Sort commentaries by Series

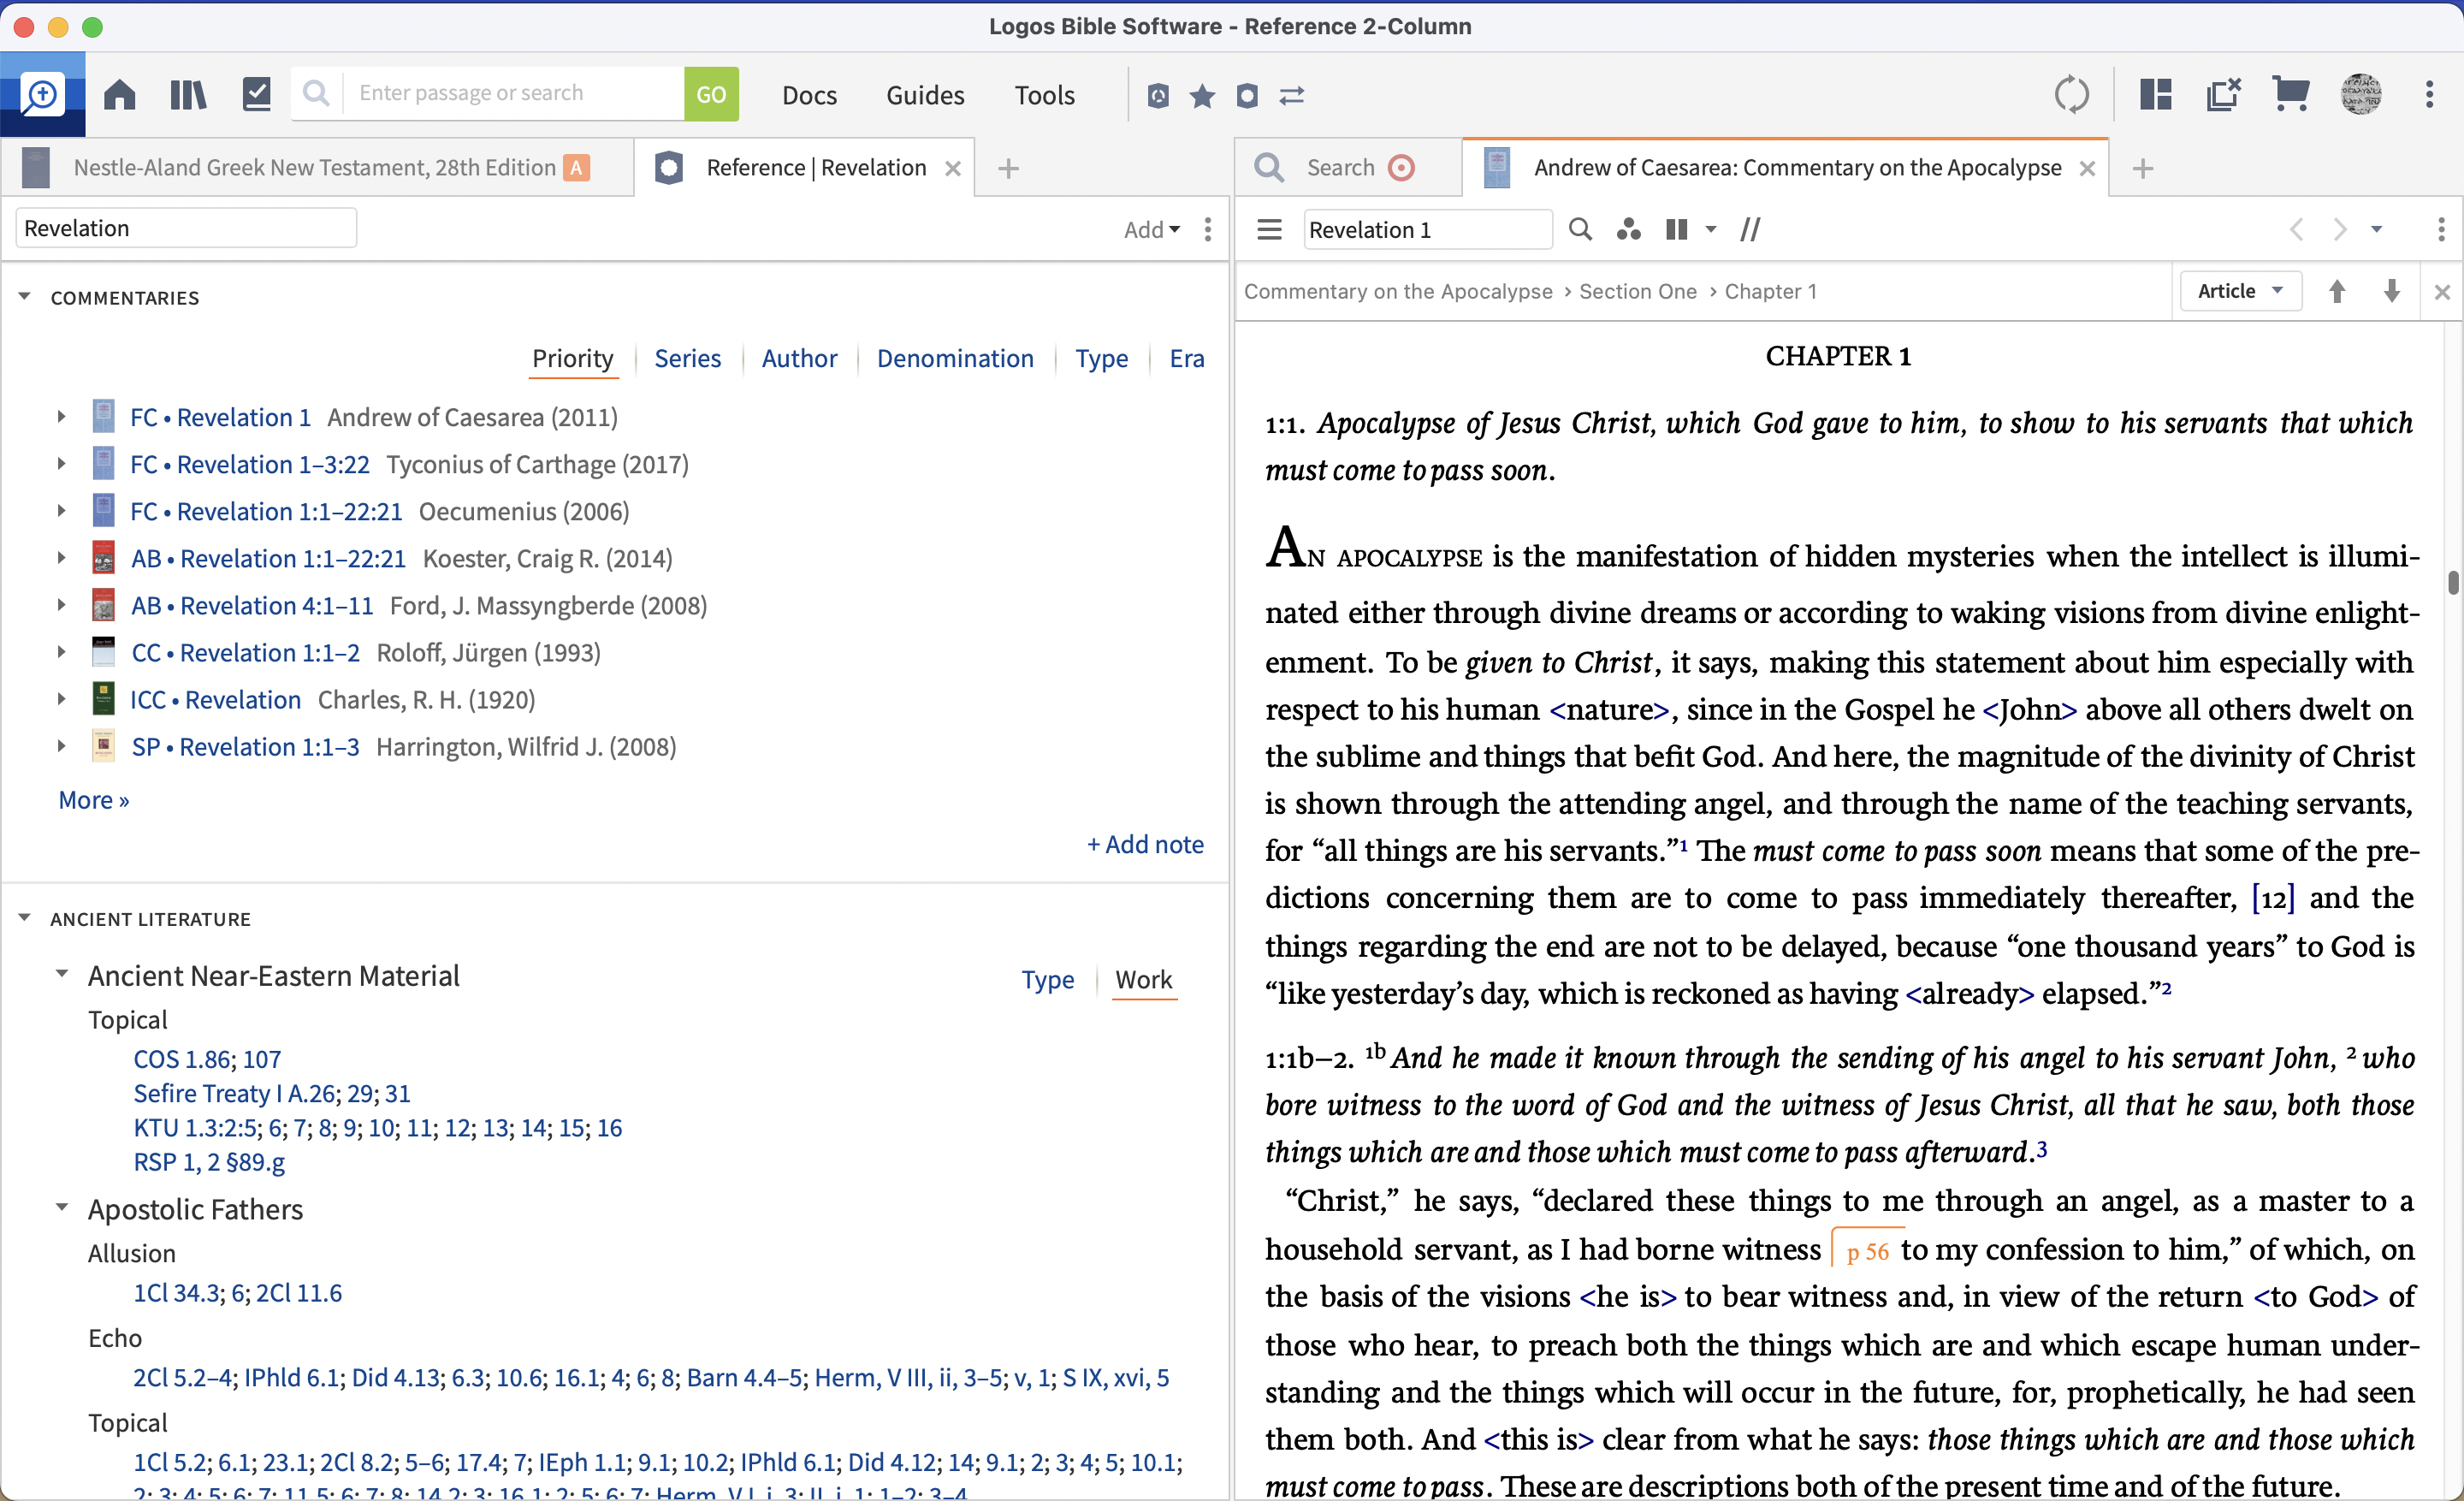click(x=687, y=358)
